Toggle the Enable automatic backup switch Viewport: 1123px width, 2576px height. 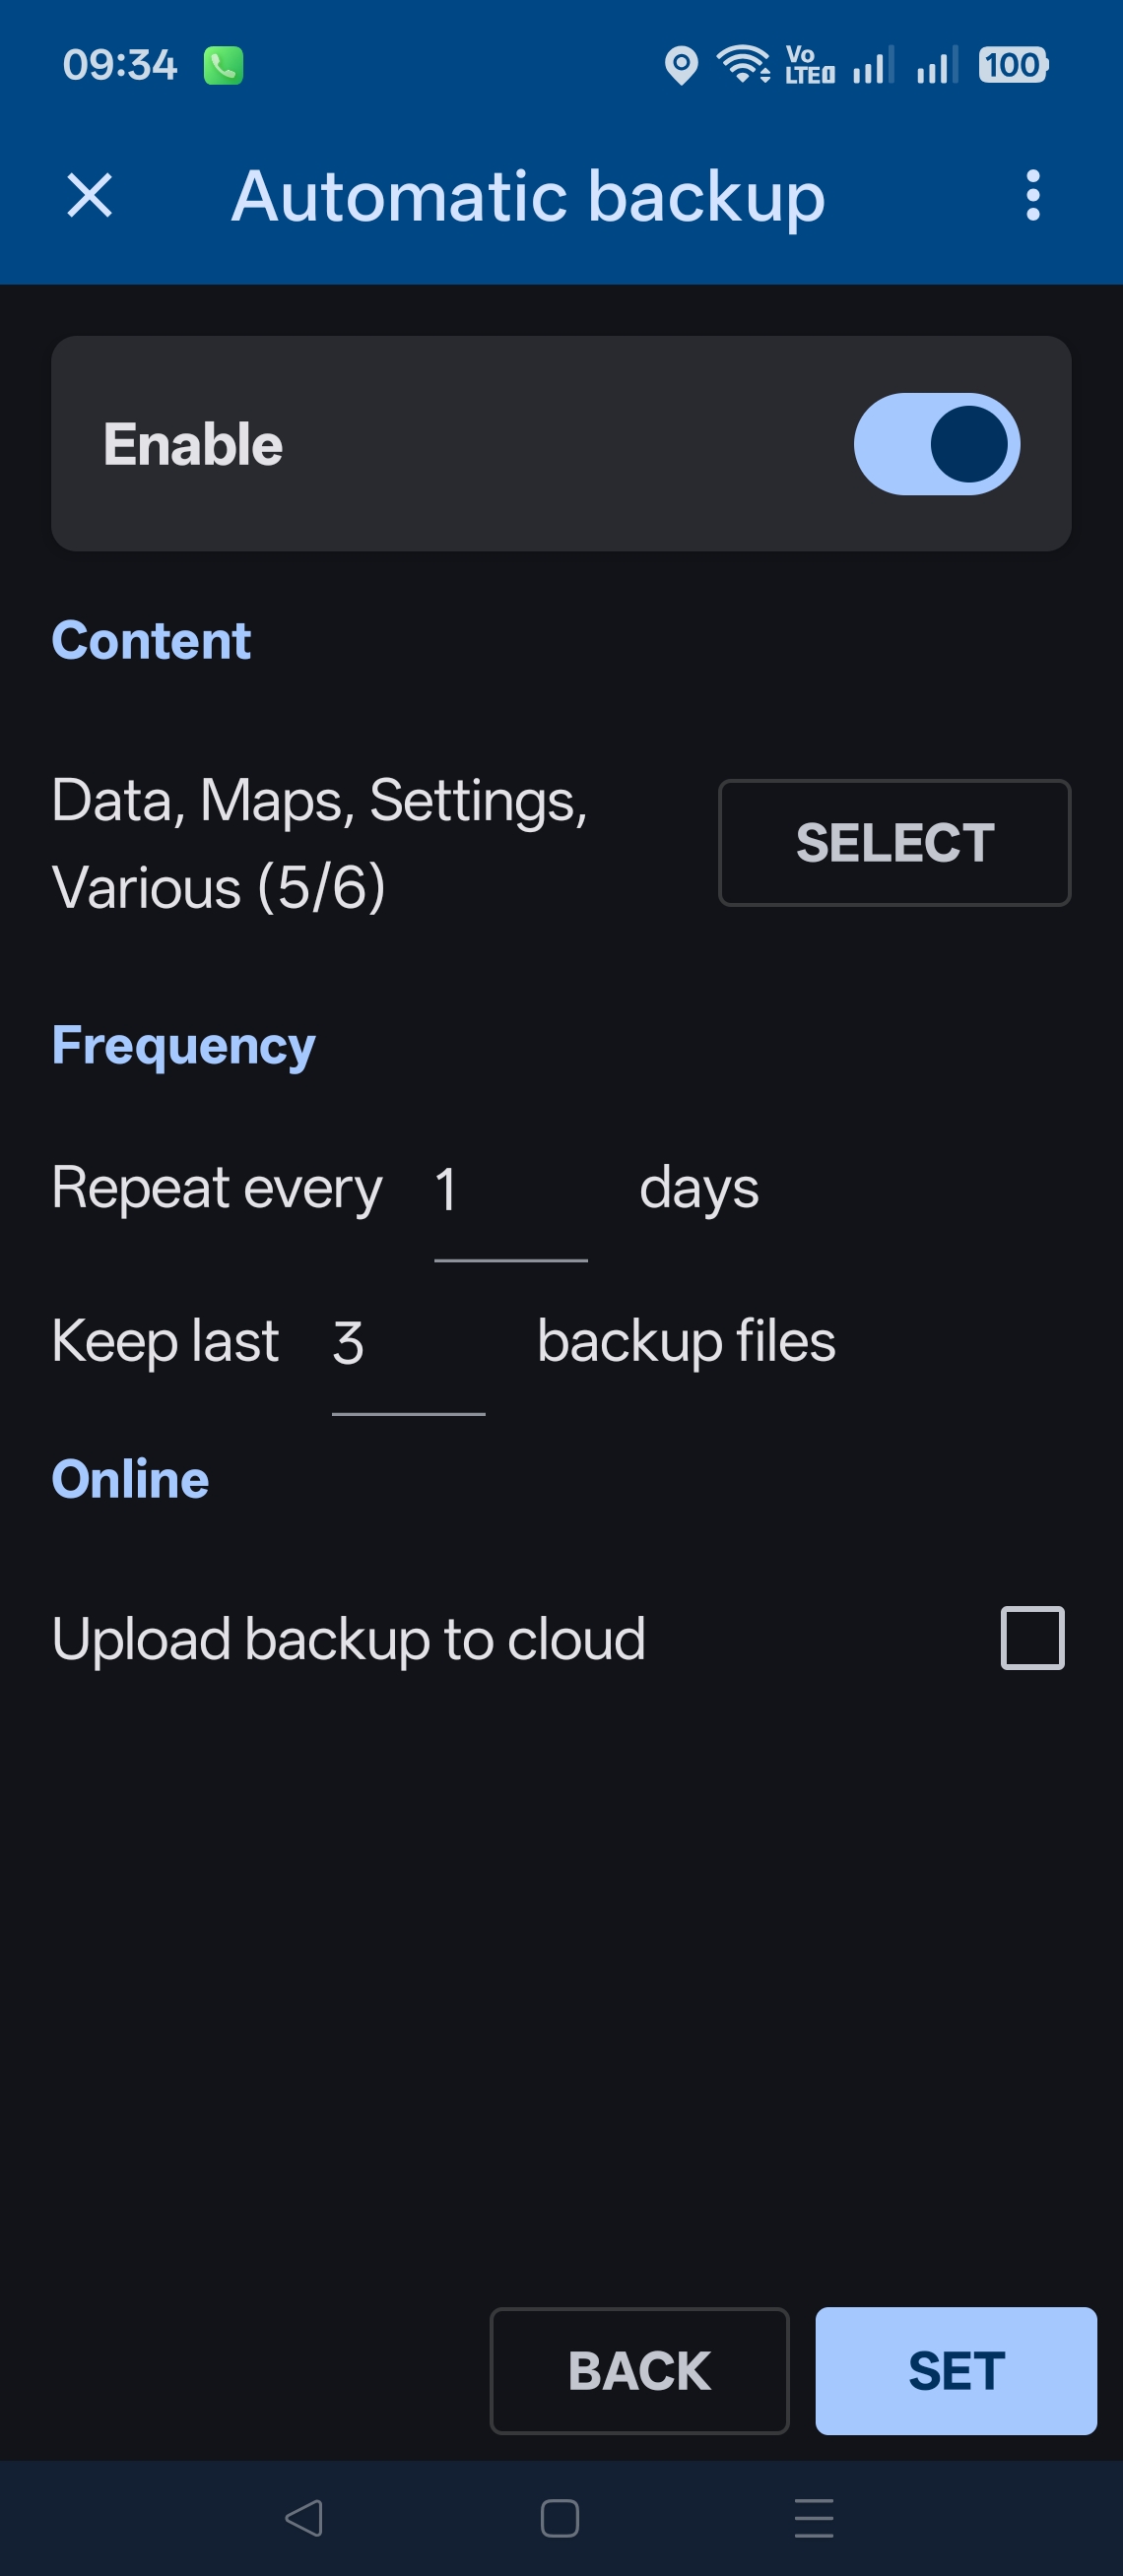[936, 444]
